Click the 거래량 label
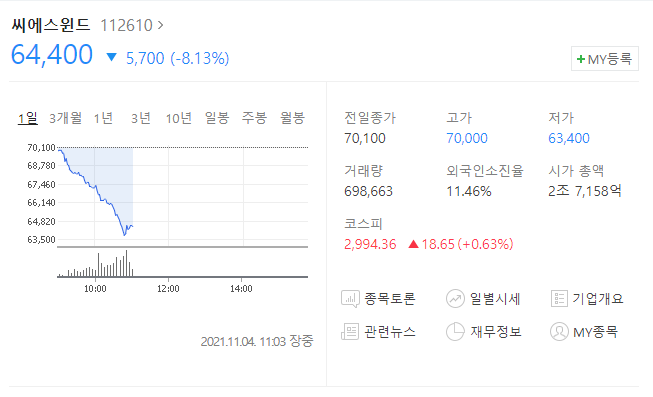The height and width of the screenshot is (397, 653). [x=363, y=171]
